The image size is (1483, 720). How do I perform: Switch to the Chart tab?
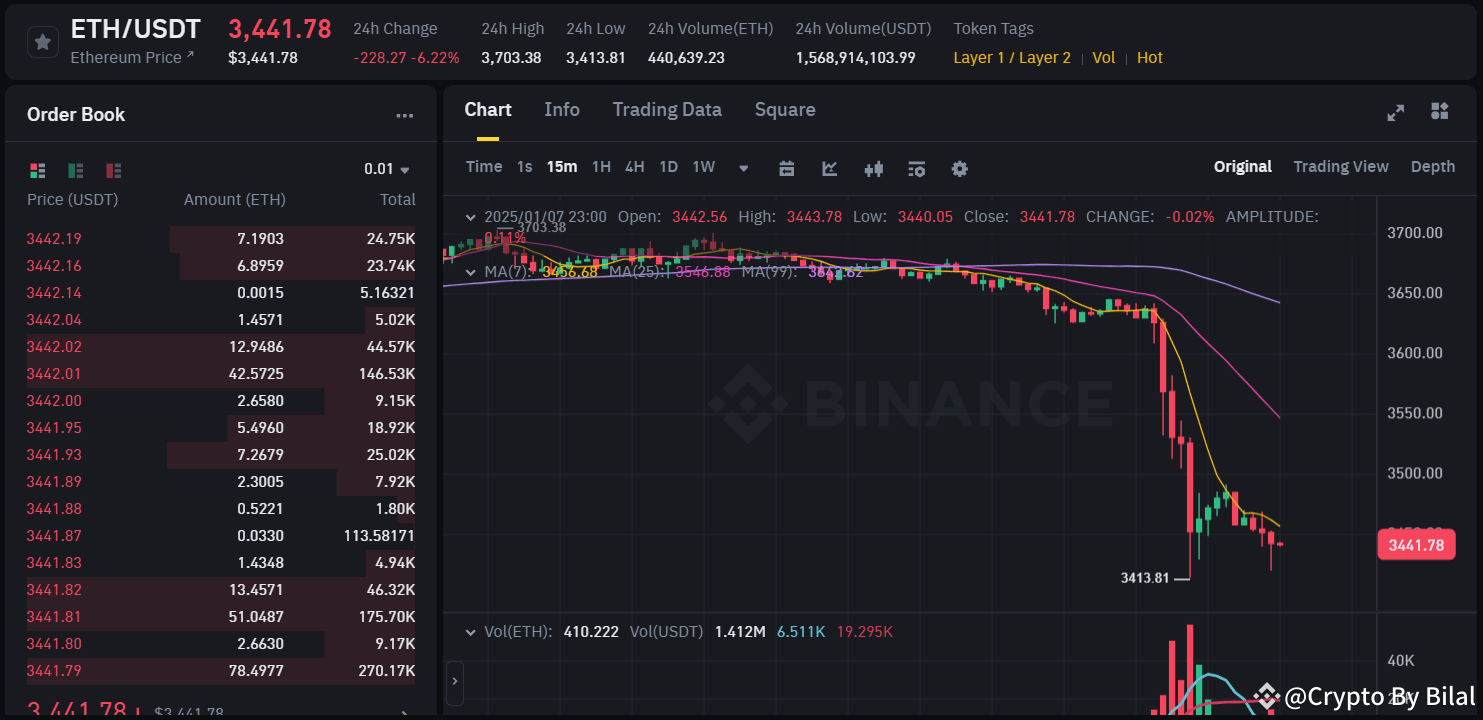pos(488,110)
